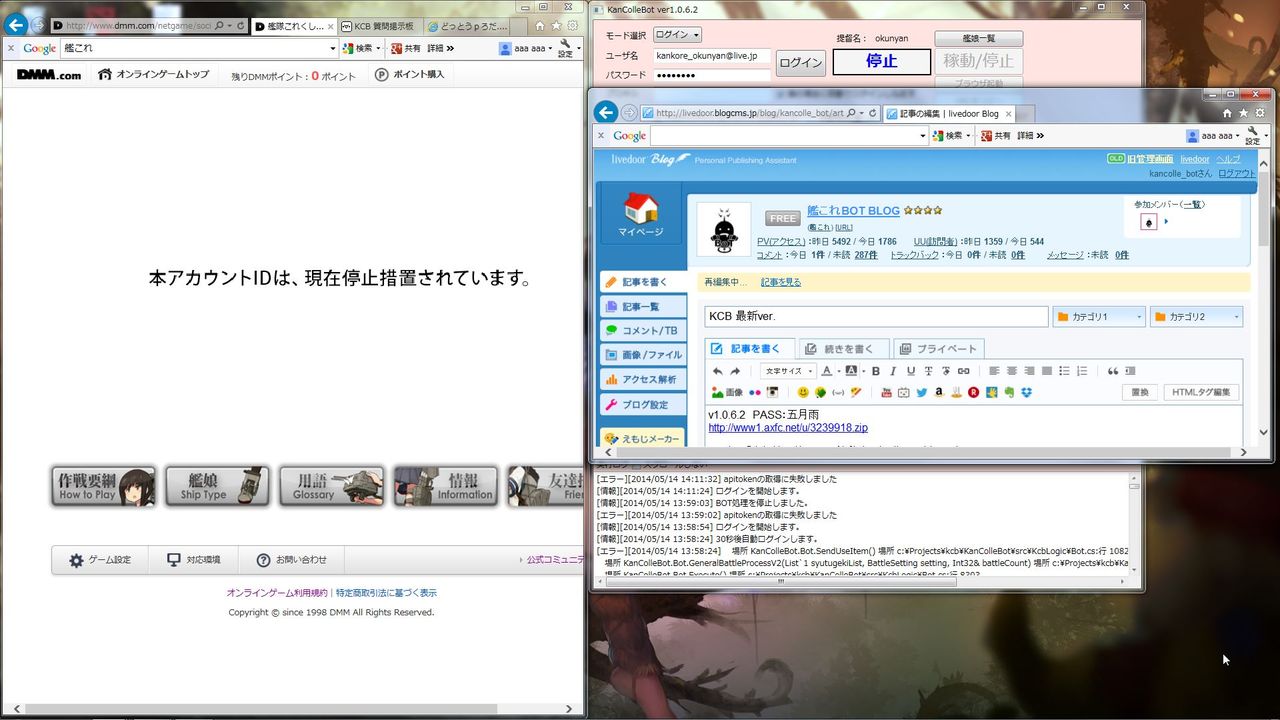The image size is (1280, 720).
Task: Open オンラインゲームトップ on DMM page
Action: click(x=153, y=74)
